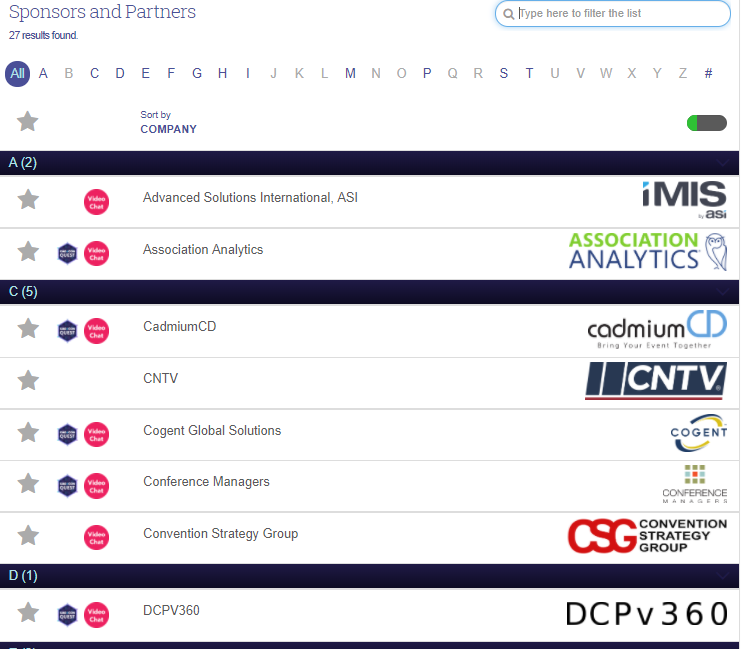
Task: Start Video Chat with CadmiumCD
Action: coord(96,331)
